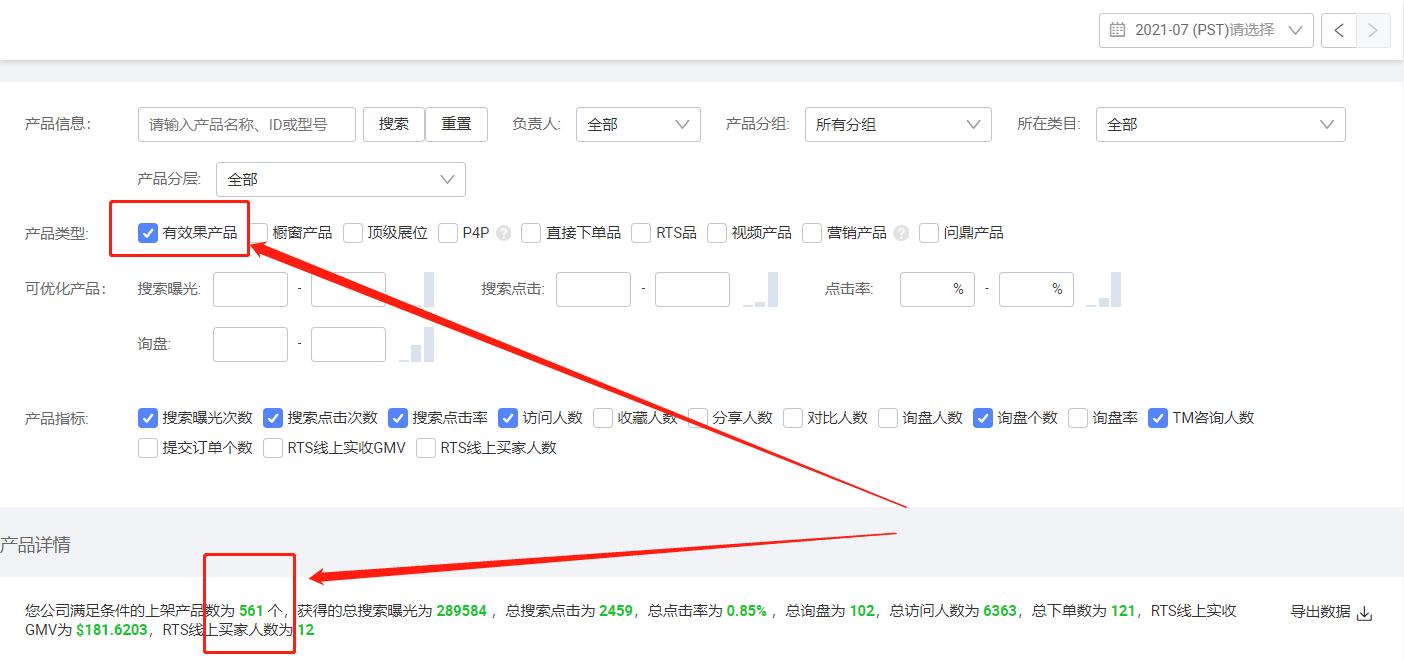The height and width of the screenshot is (661, 1404).
Task: Uncheck the TM咨询人数 metric checkbox
Action: coord(1158,418)
